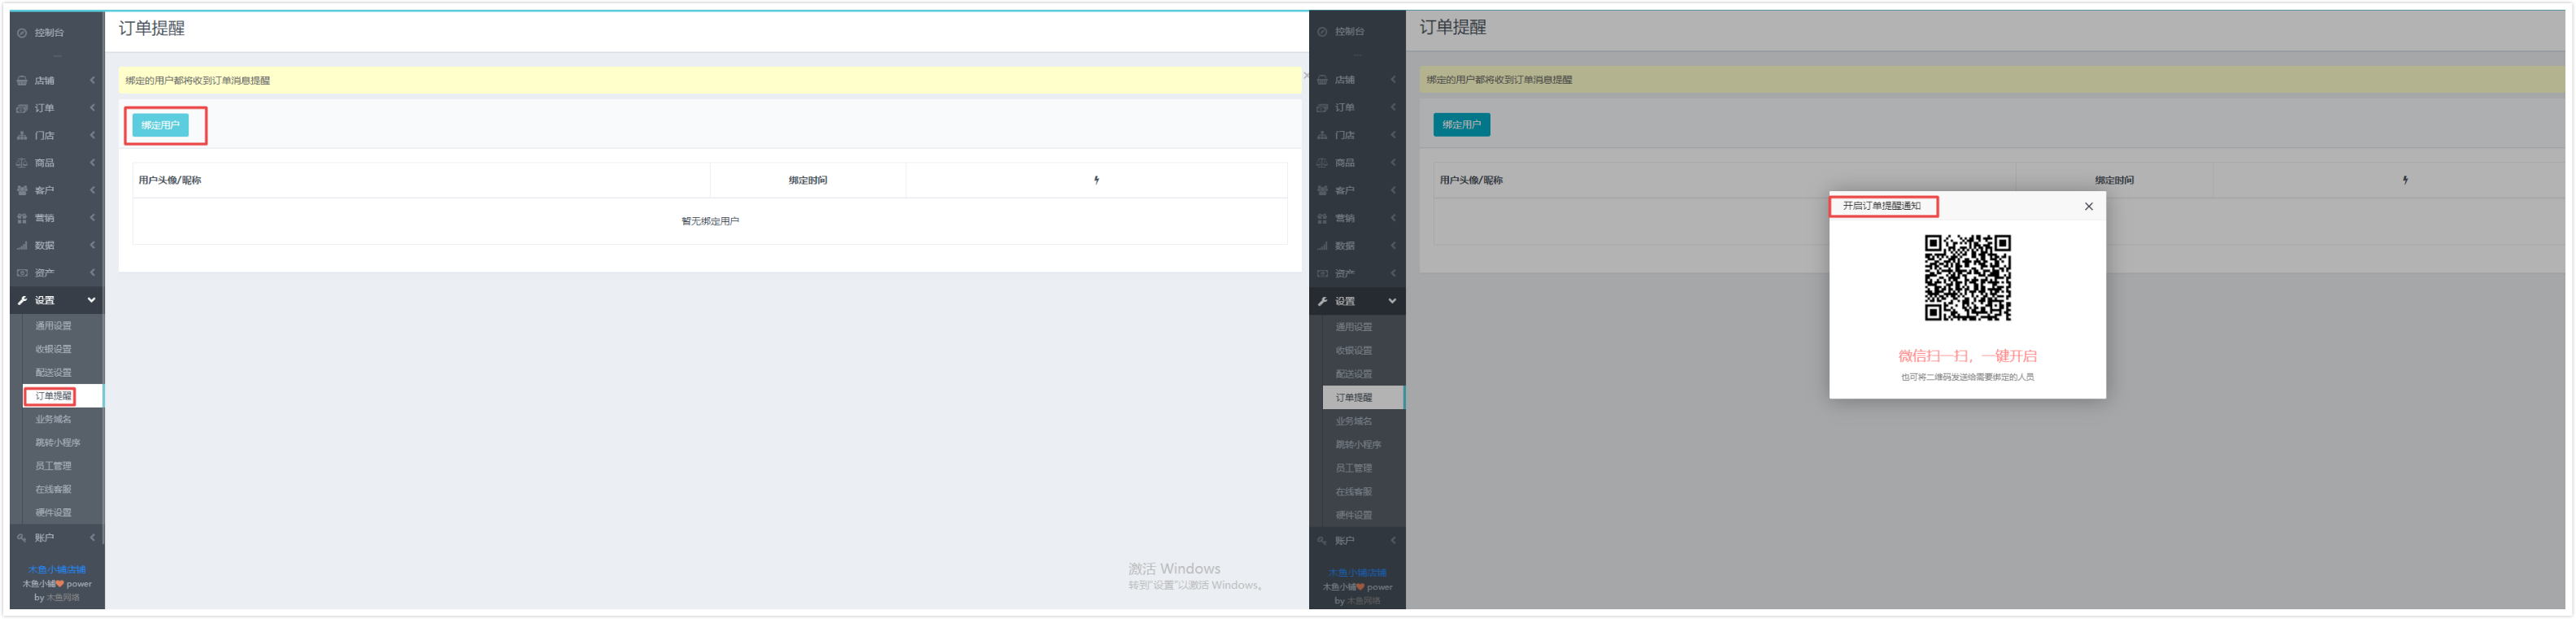
Task: Click the 店铺 shop icon in left sidebar
Action: pyautogui.click(x=22, y=81)
